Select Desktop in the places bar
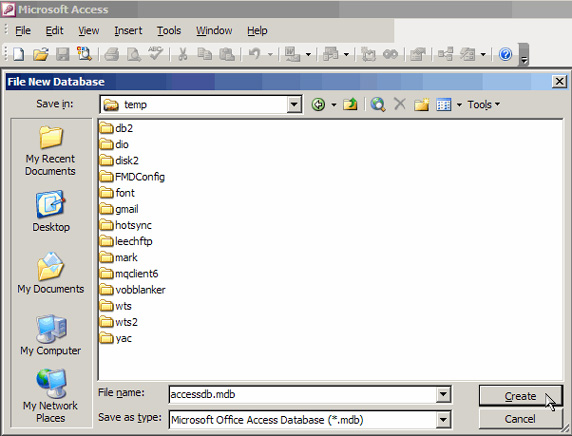Screen dimensions: 572x436 [x=51, y=211]
